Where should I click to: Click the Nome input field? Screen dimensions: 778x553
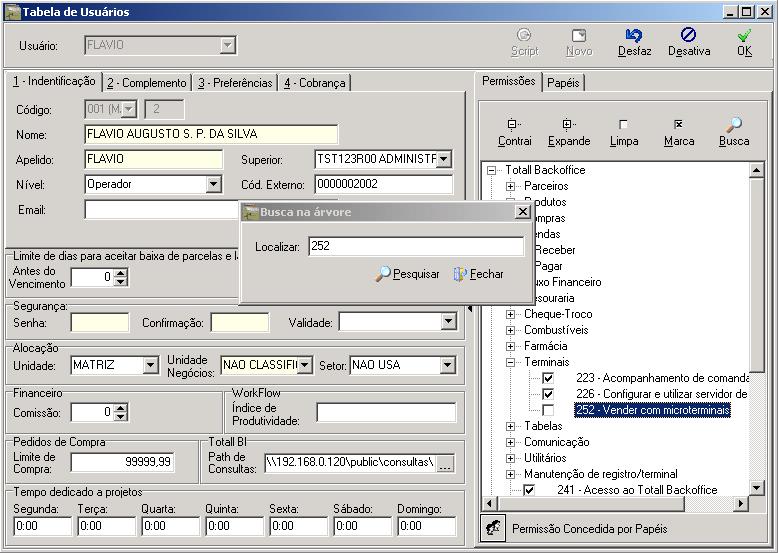211,134
